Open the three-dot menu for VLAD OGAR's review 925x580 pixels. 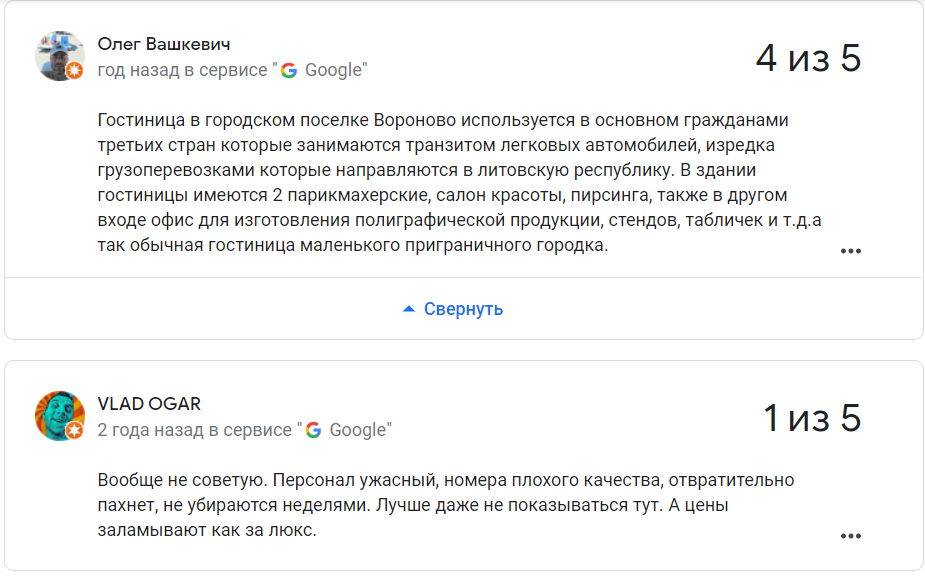point(850,536)
